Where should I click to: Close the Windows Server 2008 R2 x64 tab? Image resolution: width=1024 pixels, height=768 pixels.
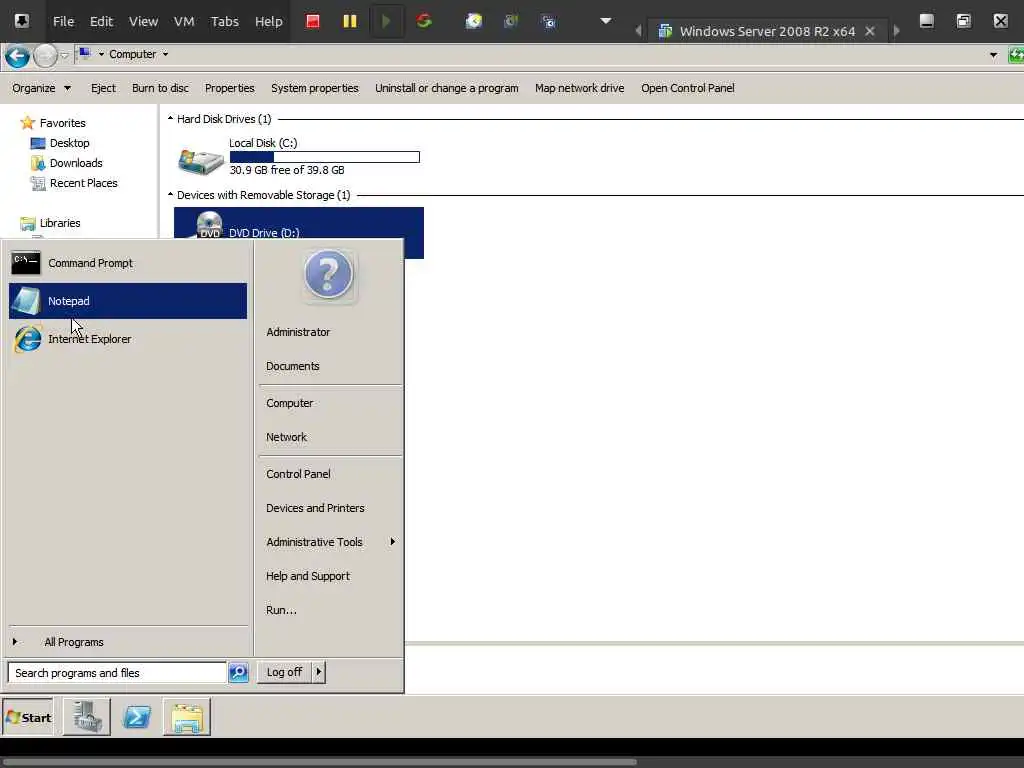point(869,31)
